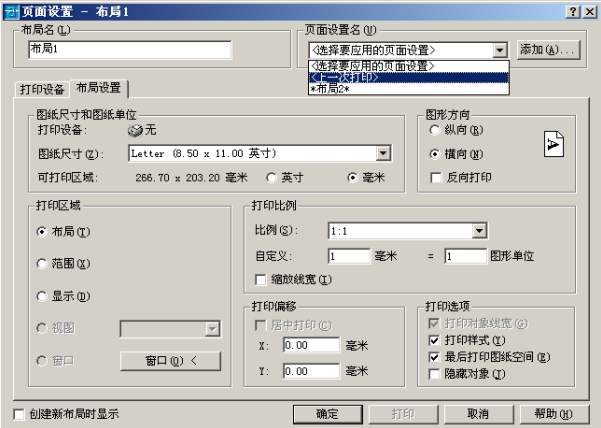Click the X offset input field
Screen dimensions: 601x428
coord(311,345)
